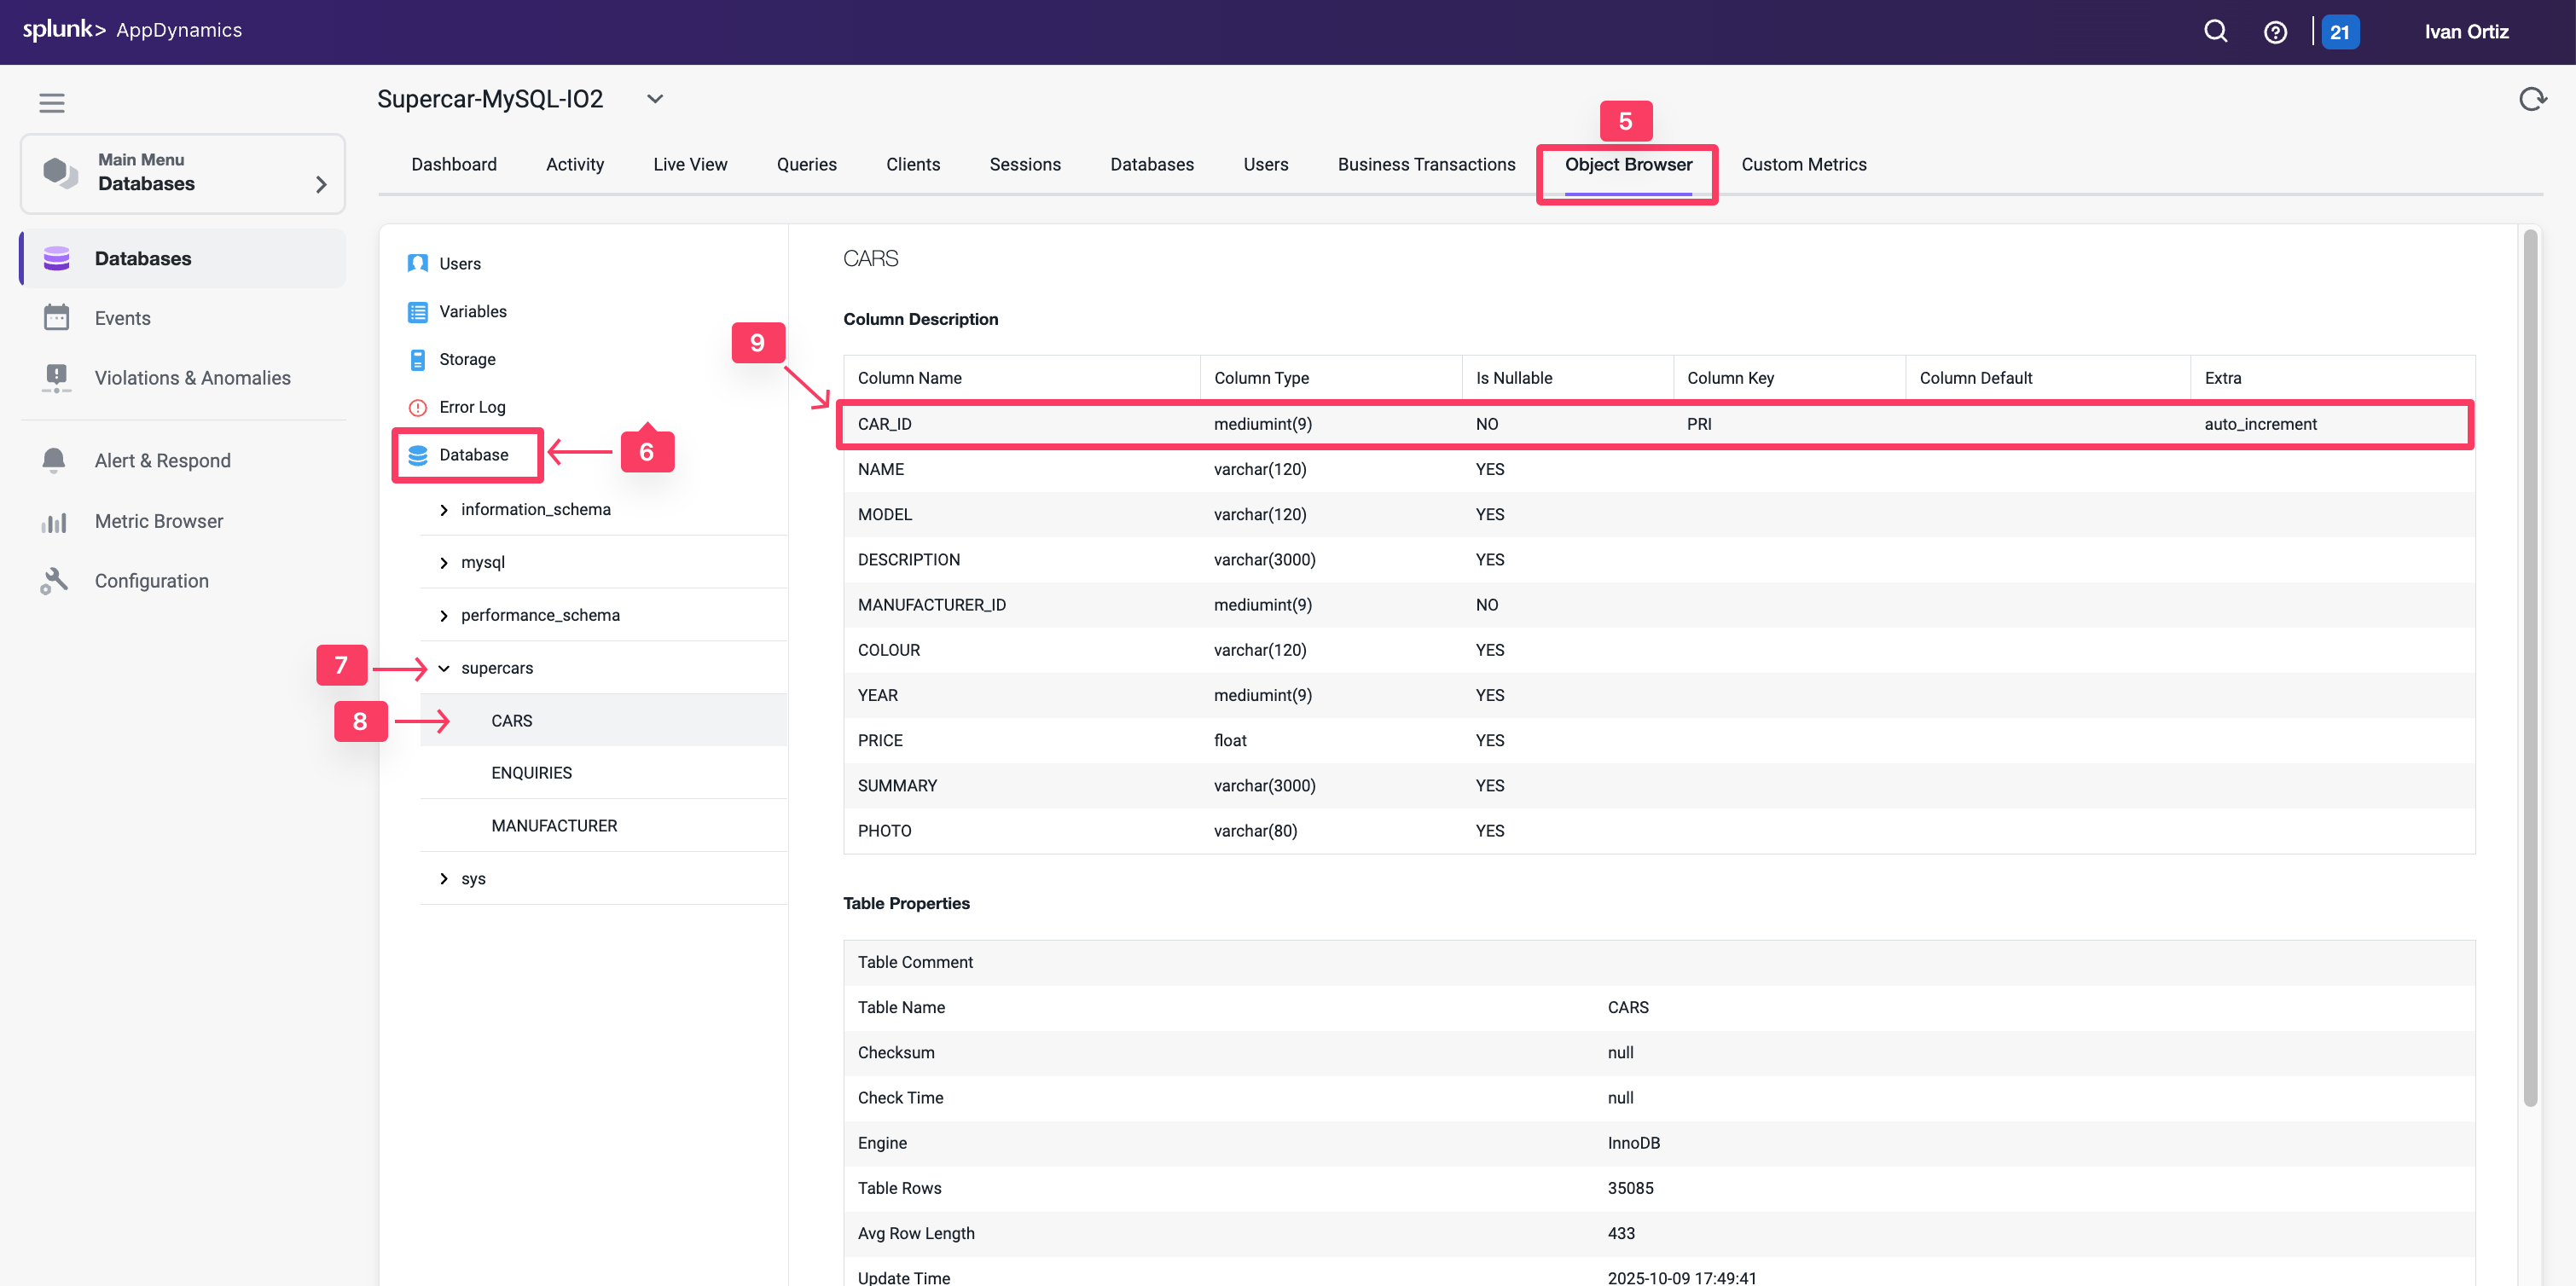Select the ENQUIRIES table

[531, 772]
